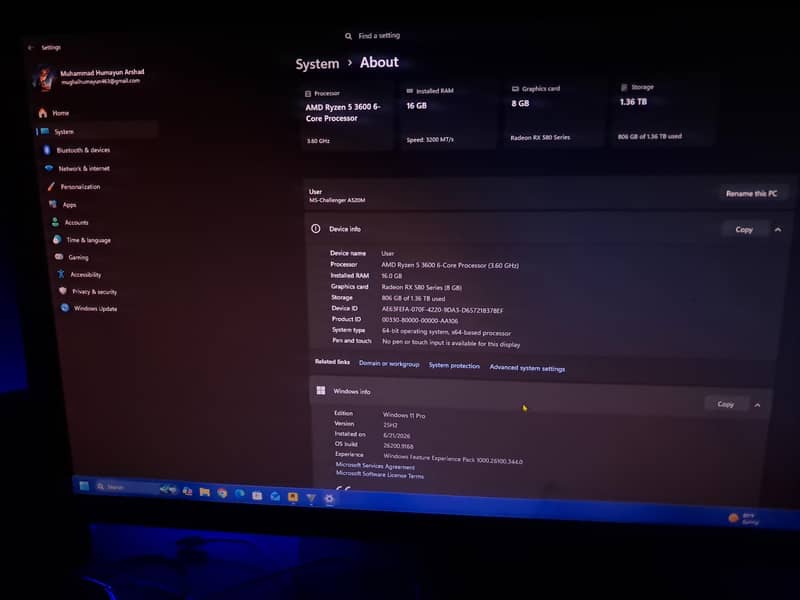Image resolution: width=800 pixels, height=600 pixels.
Task: Click the Time & language globe icon
Action: (x=57, y=239)
